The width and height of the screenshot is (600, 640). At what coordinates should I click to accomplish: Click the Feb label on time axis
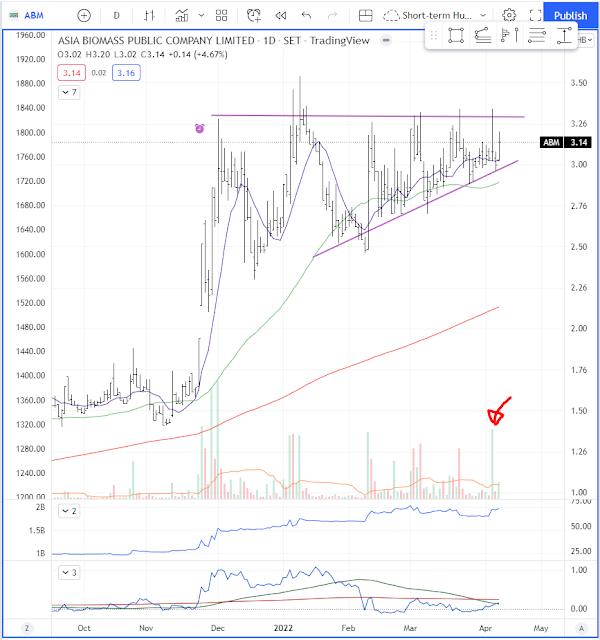348,628
